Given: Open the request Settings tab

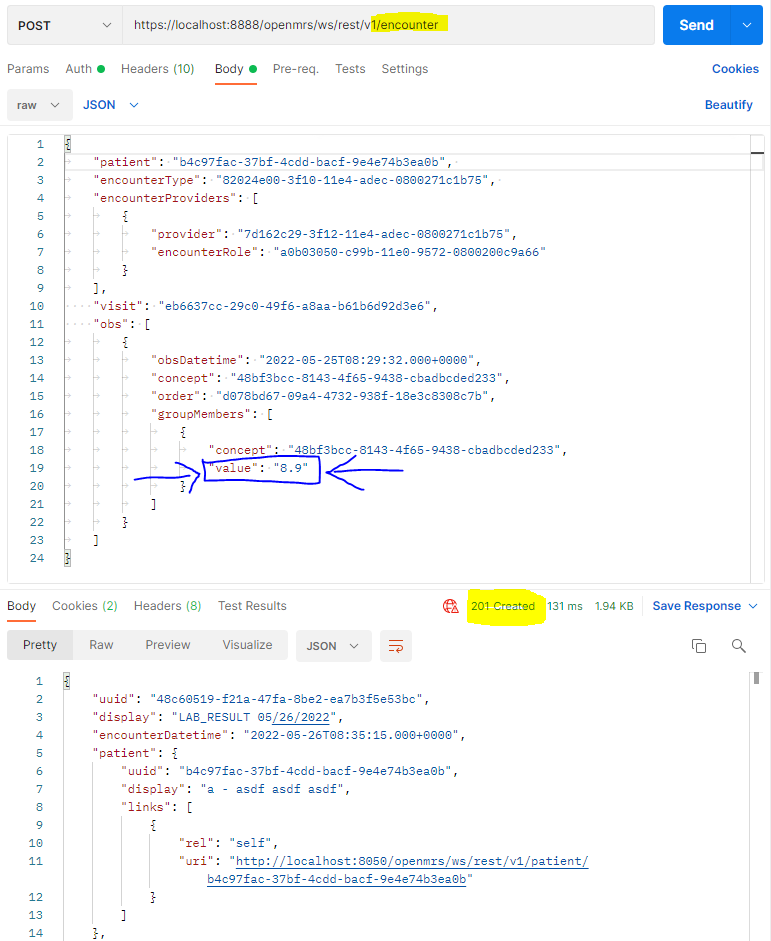Looking at the screenshot, I should tap(405, 69).
